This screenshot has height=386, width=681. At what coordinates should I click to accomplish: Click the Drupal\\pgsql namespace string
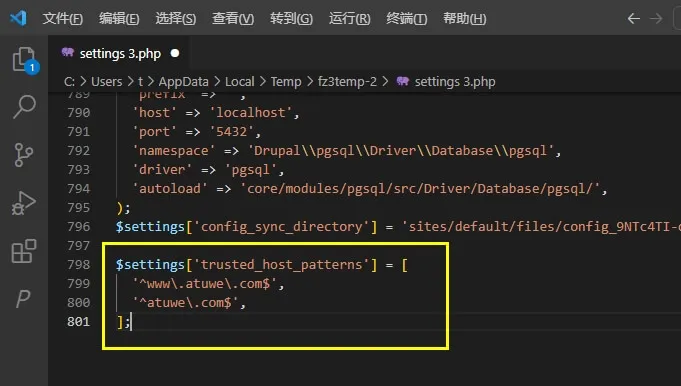401,151
